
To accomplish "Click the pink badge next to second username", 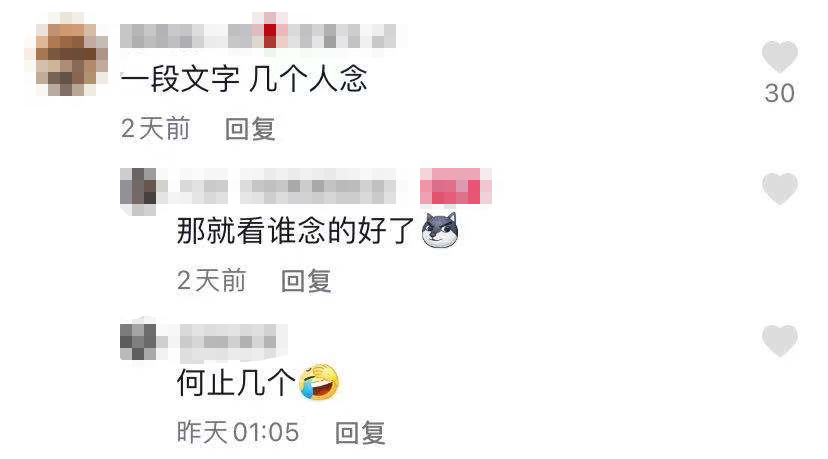I will 456,186.
